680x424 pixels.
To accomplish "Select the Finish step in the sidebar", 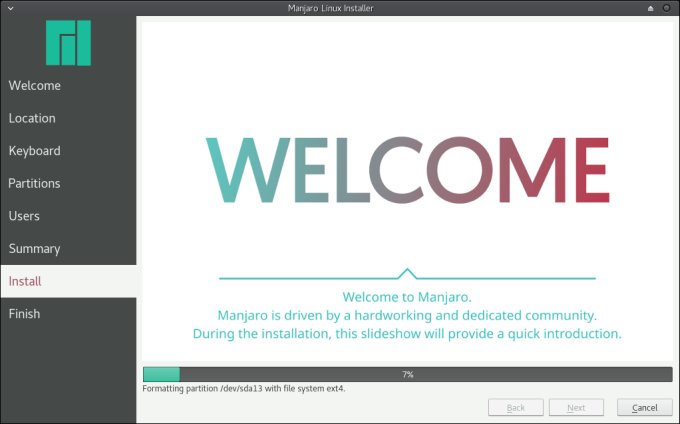I will (x=69, y=313).
